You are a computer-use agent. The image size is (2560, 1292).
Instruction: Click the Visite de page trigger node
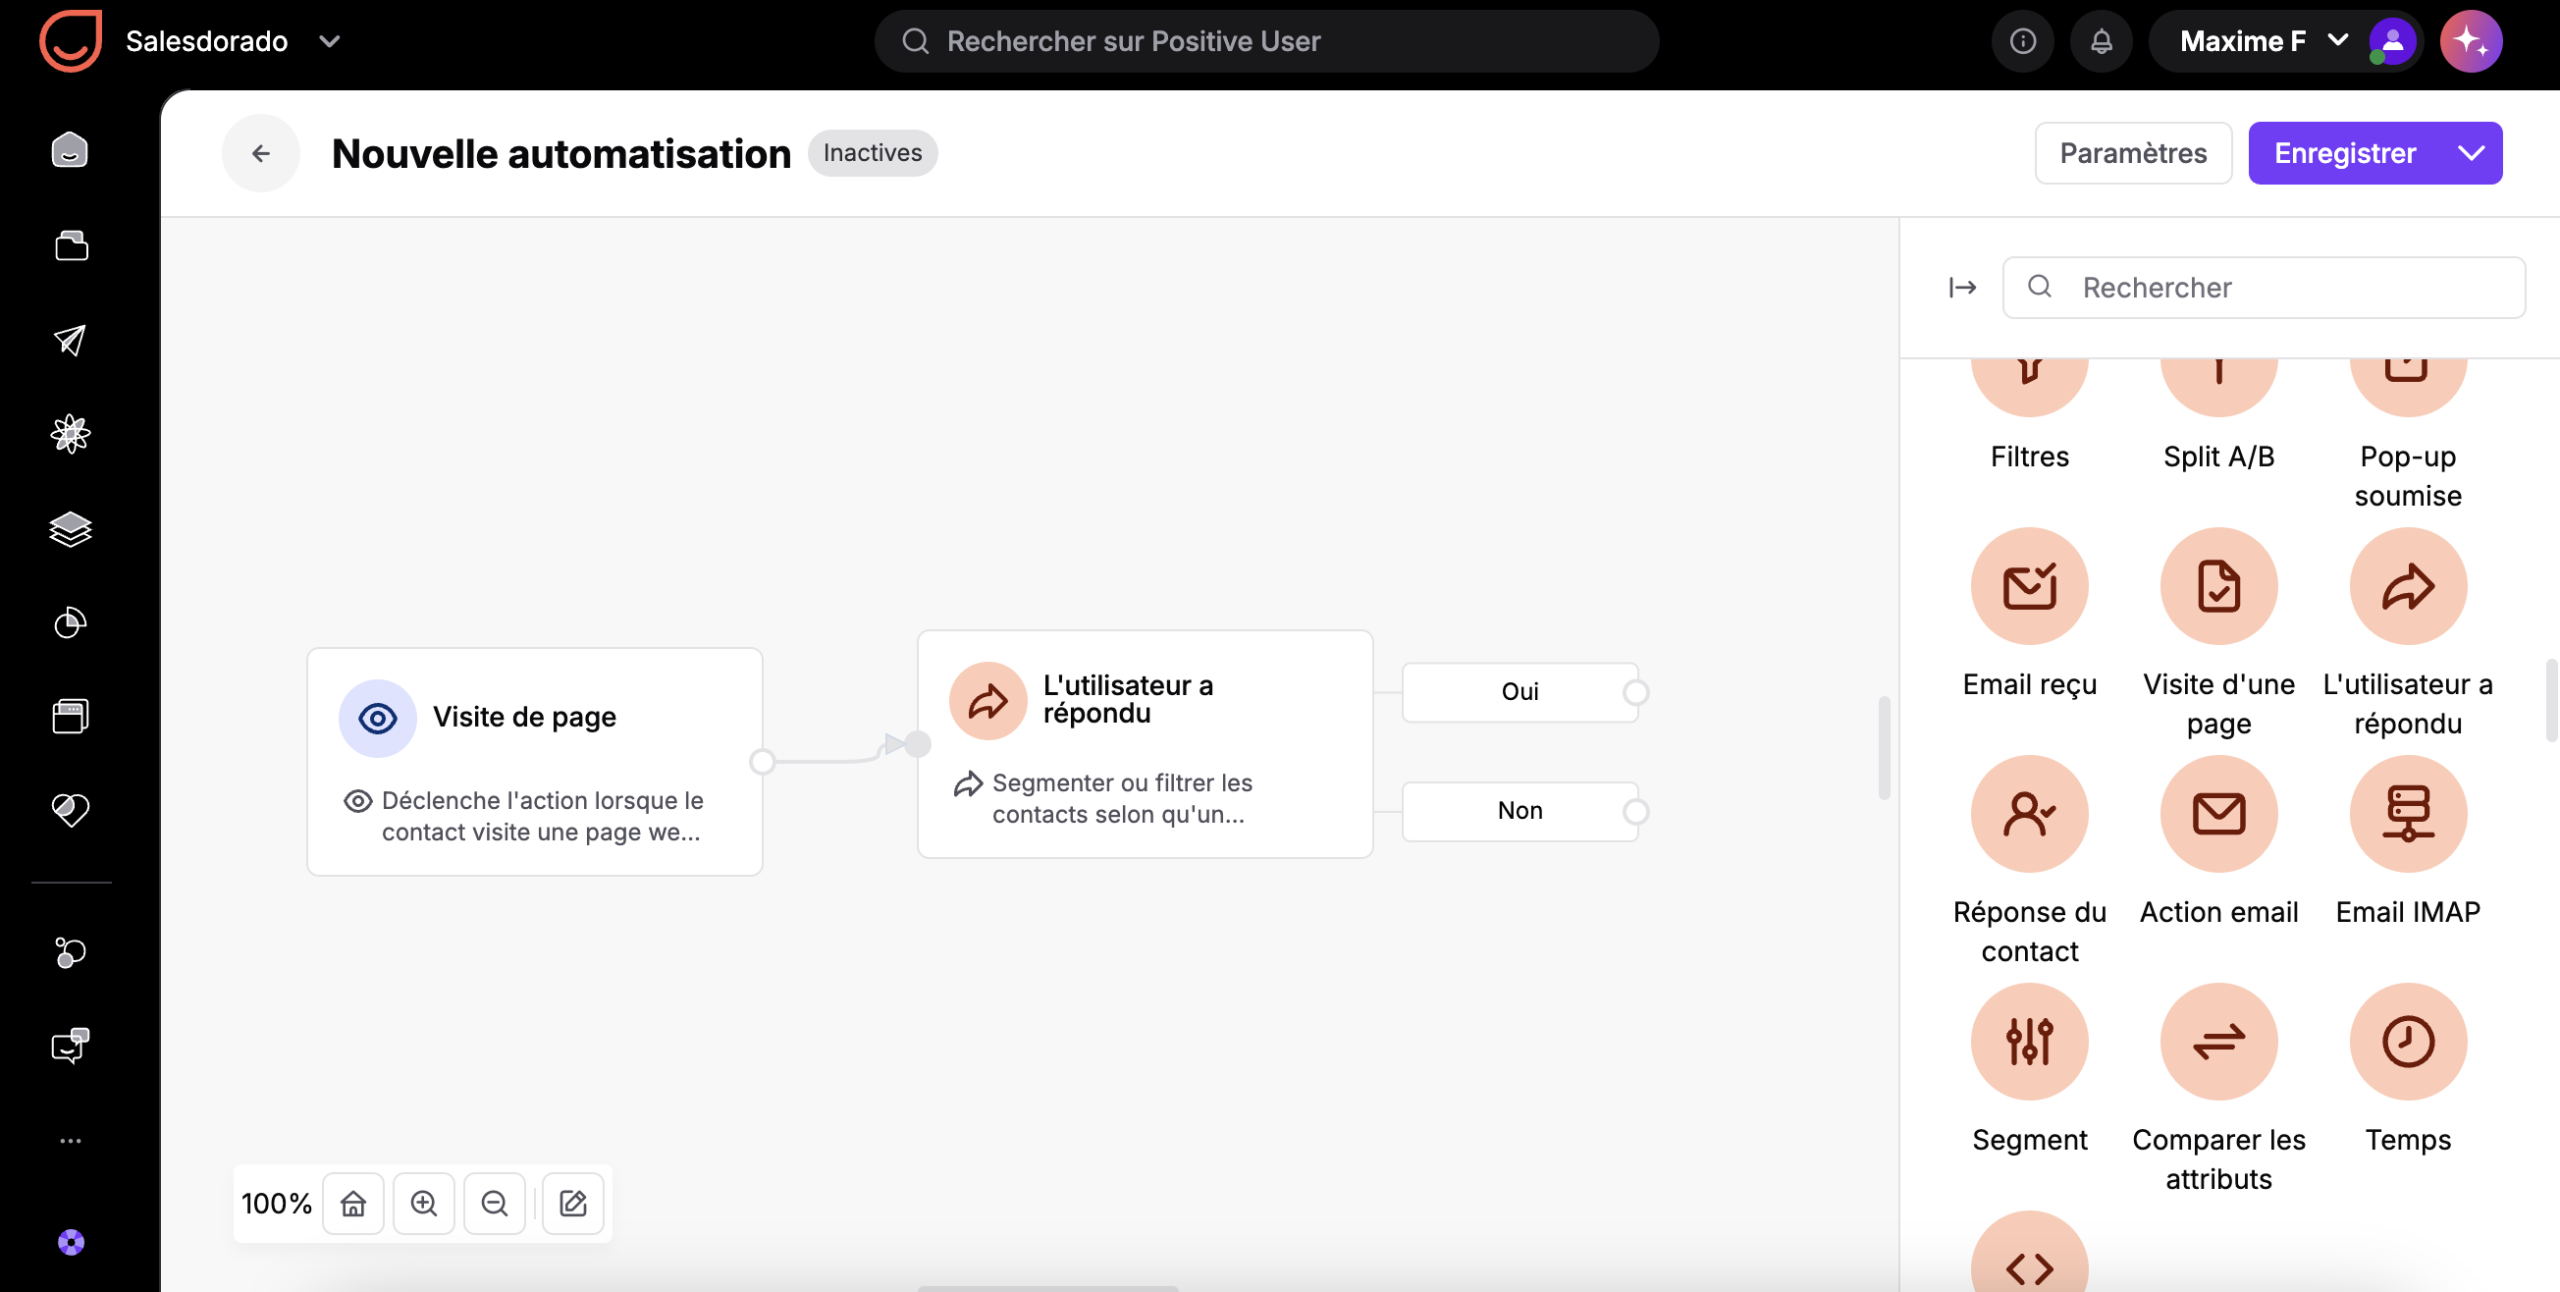point(535,762)
